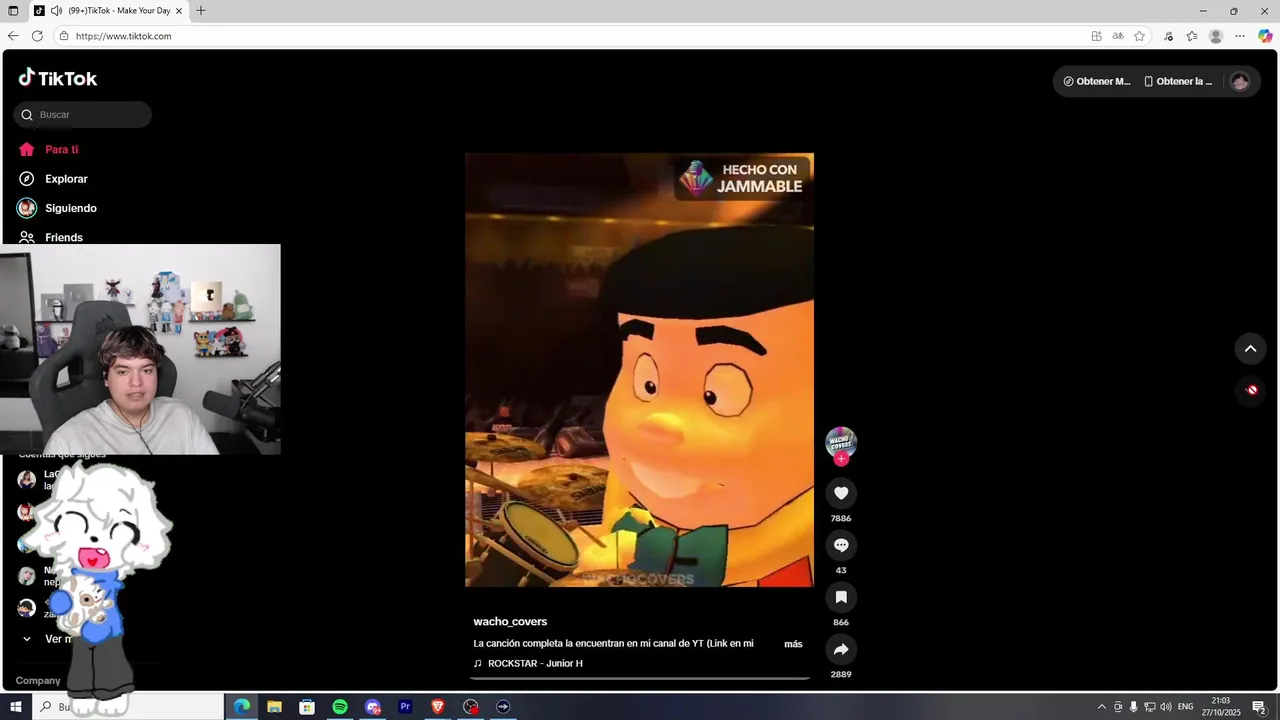Open browser favorites list icon
1280x720 pixels.
(1192, 36)
